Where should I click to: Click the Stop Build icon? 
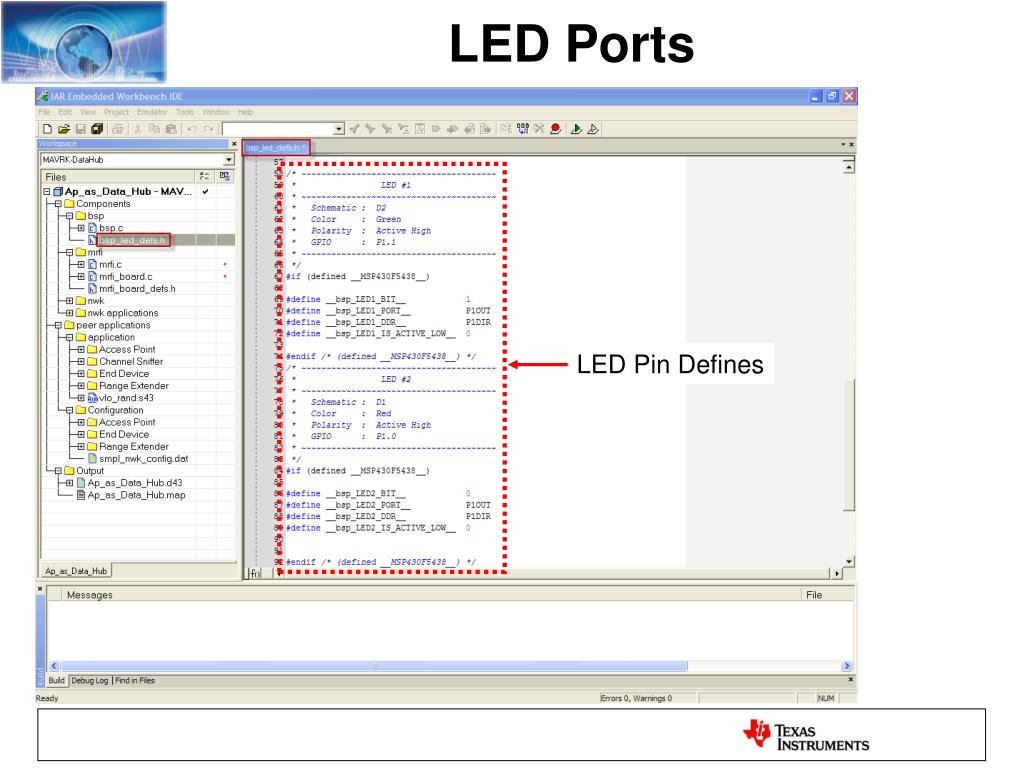coord(539,129)
